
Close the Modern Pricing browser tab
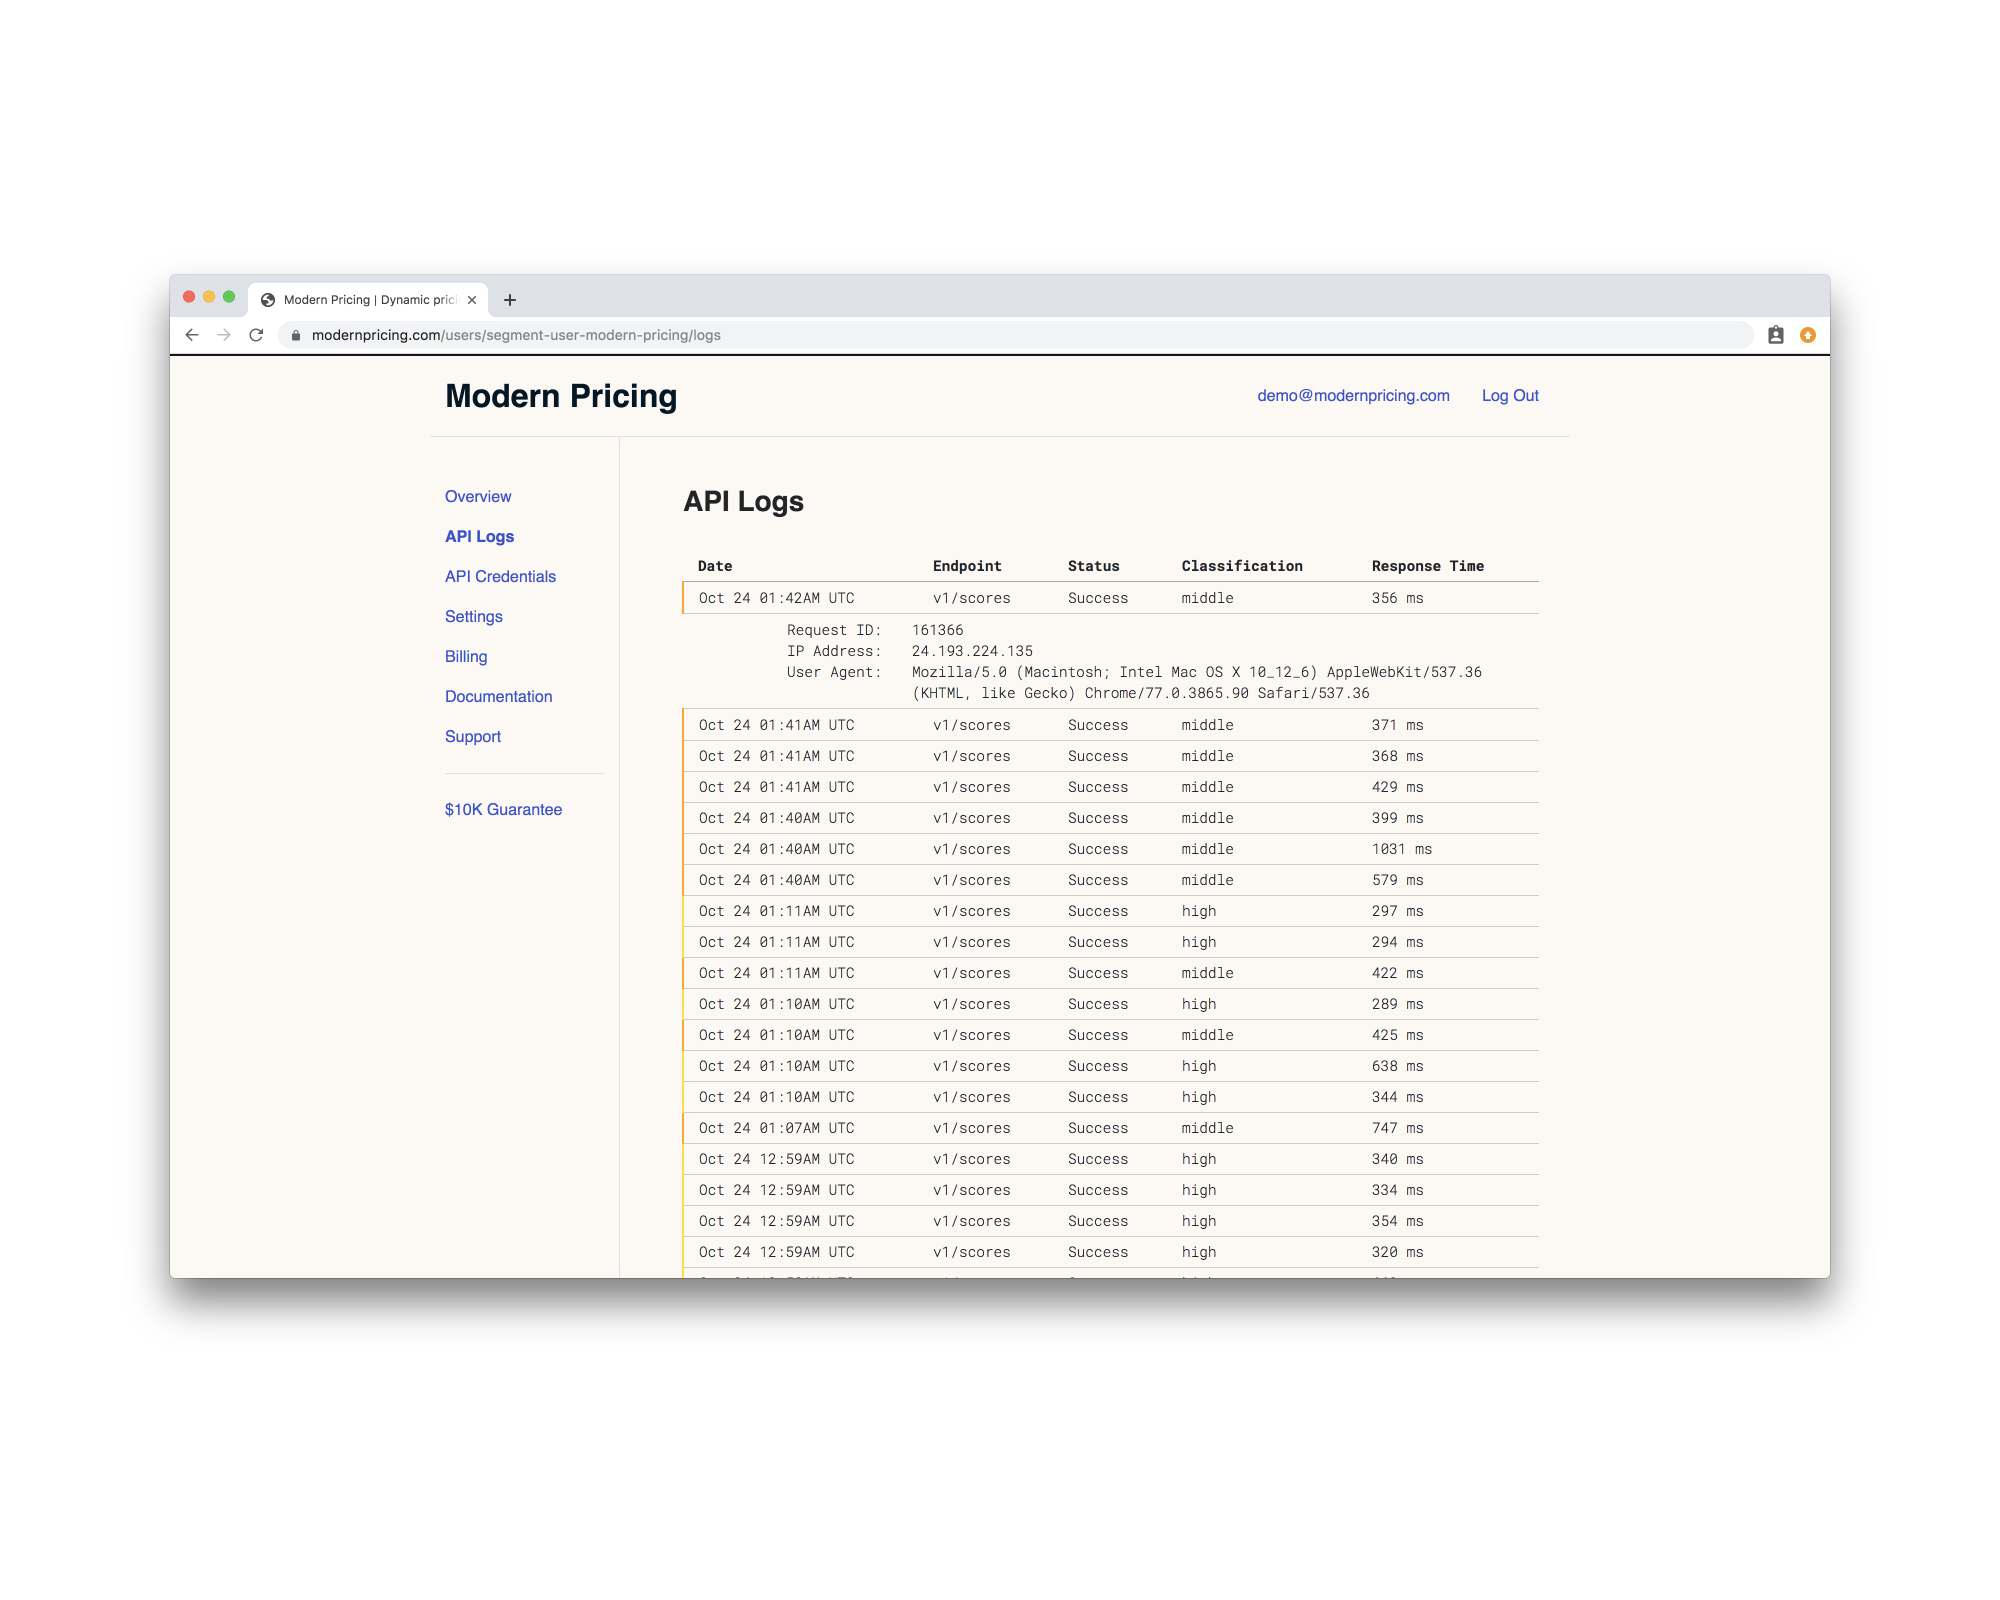pyautogui.click(x=472, y=300)
